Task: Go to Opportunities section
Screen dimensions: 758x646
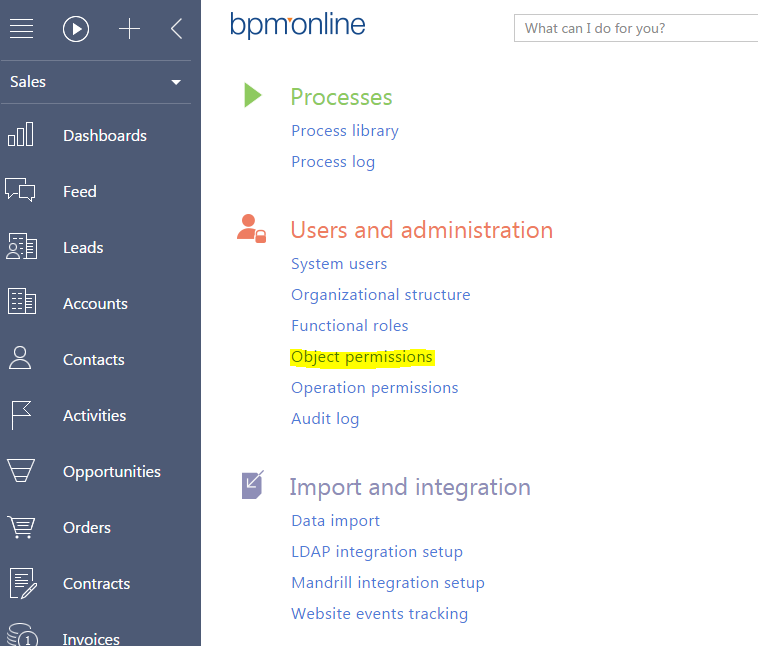Action: (x=111, y=471)
